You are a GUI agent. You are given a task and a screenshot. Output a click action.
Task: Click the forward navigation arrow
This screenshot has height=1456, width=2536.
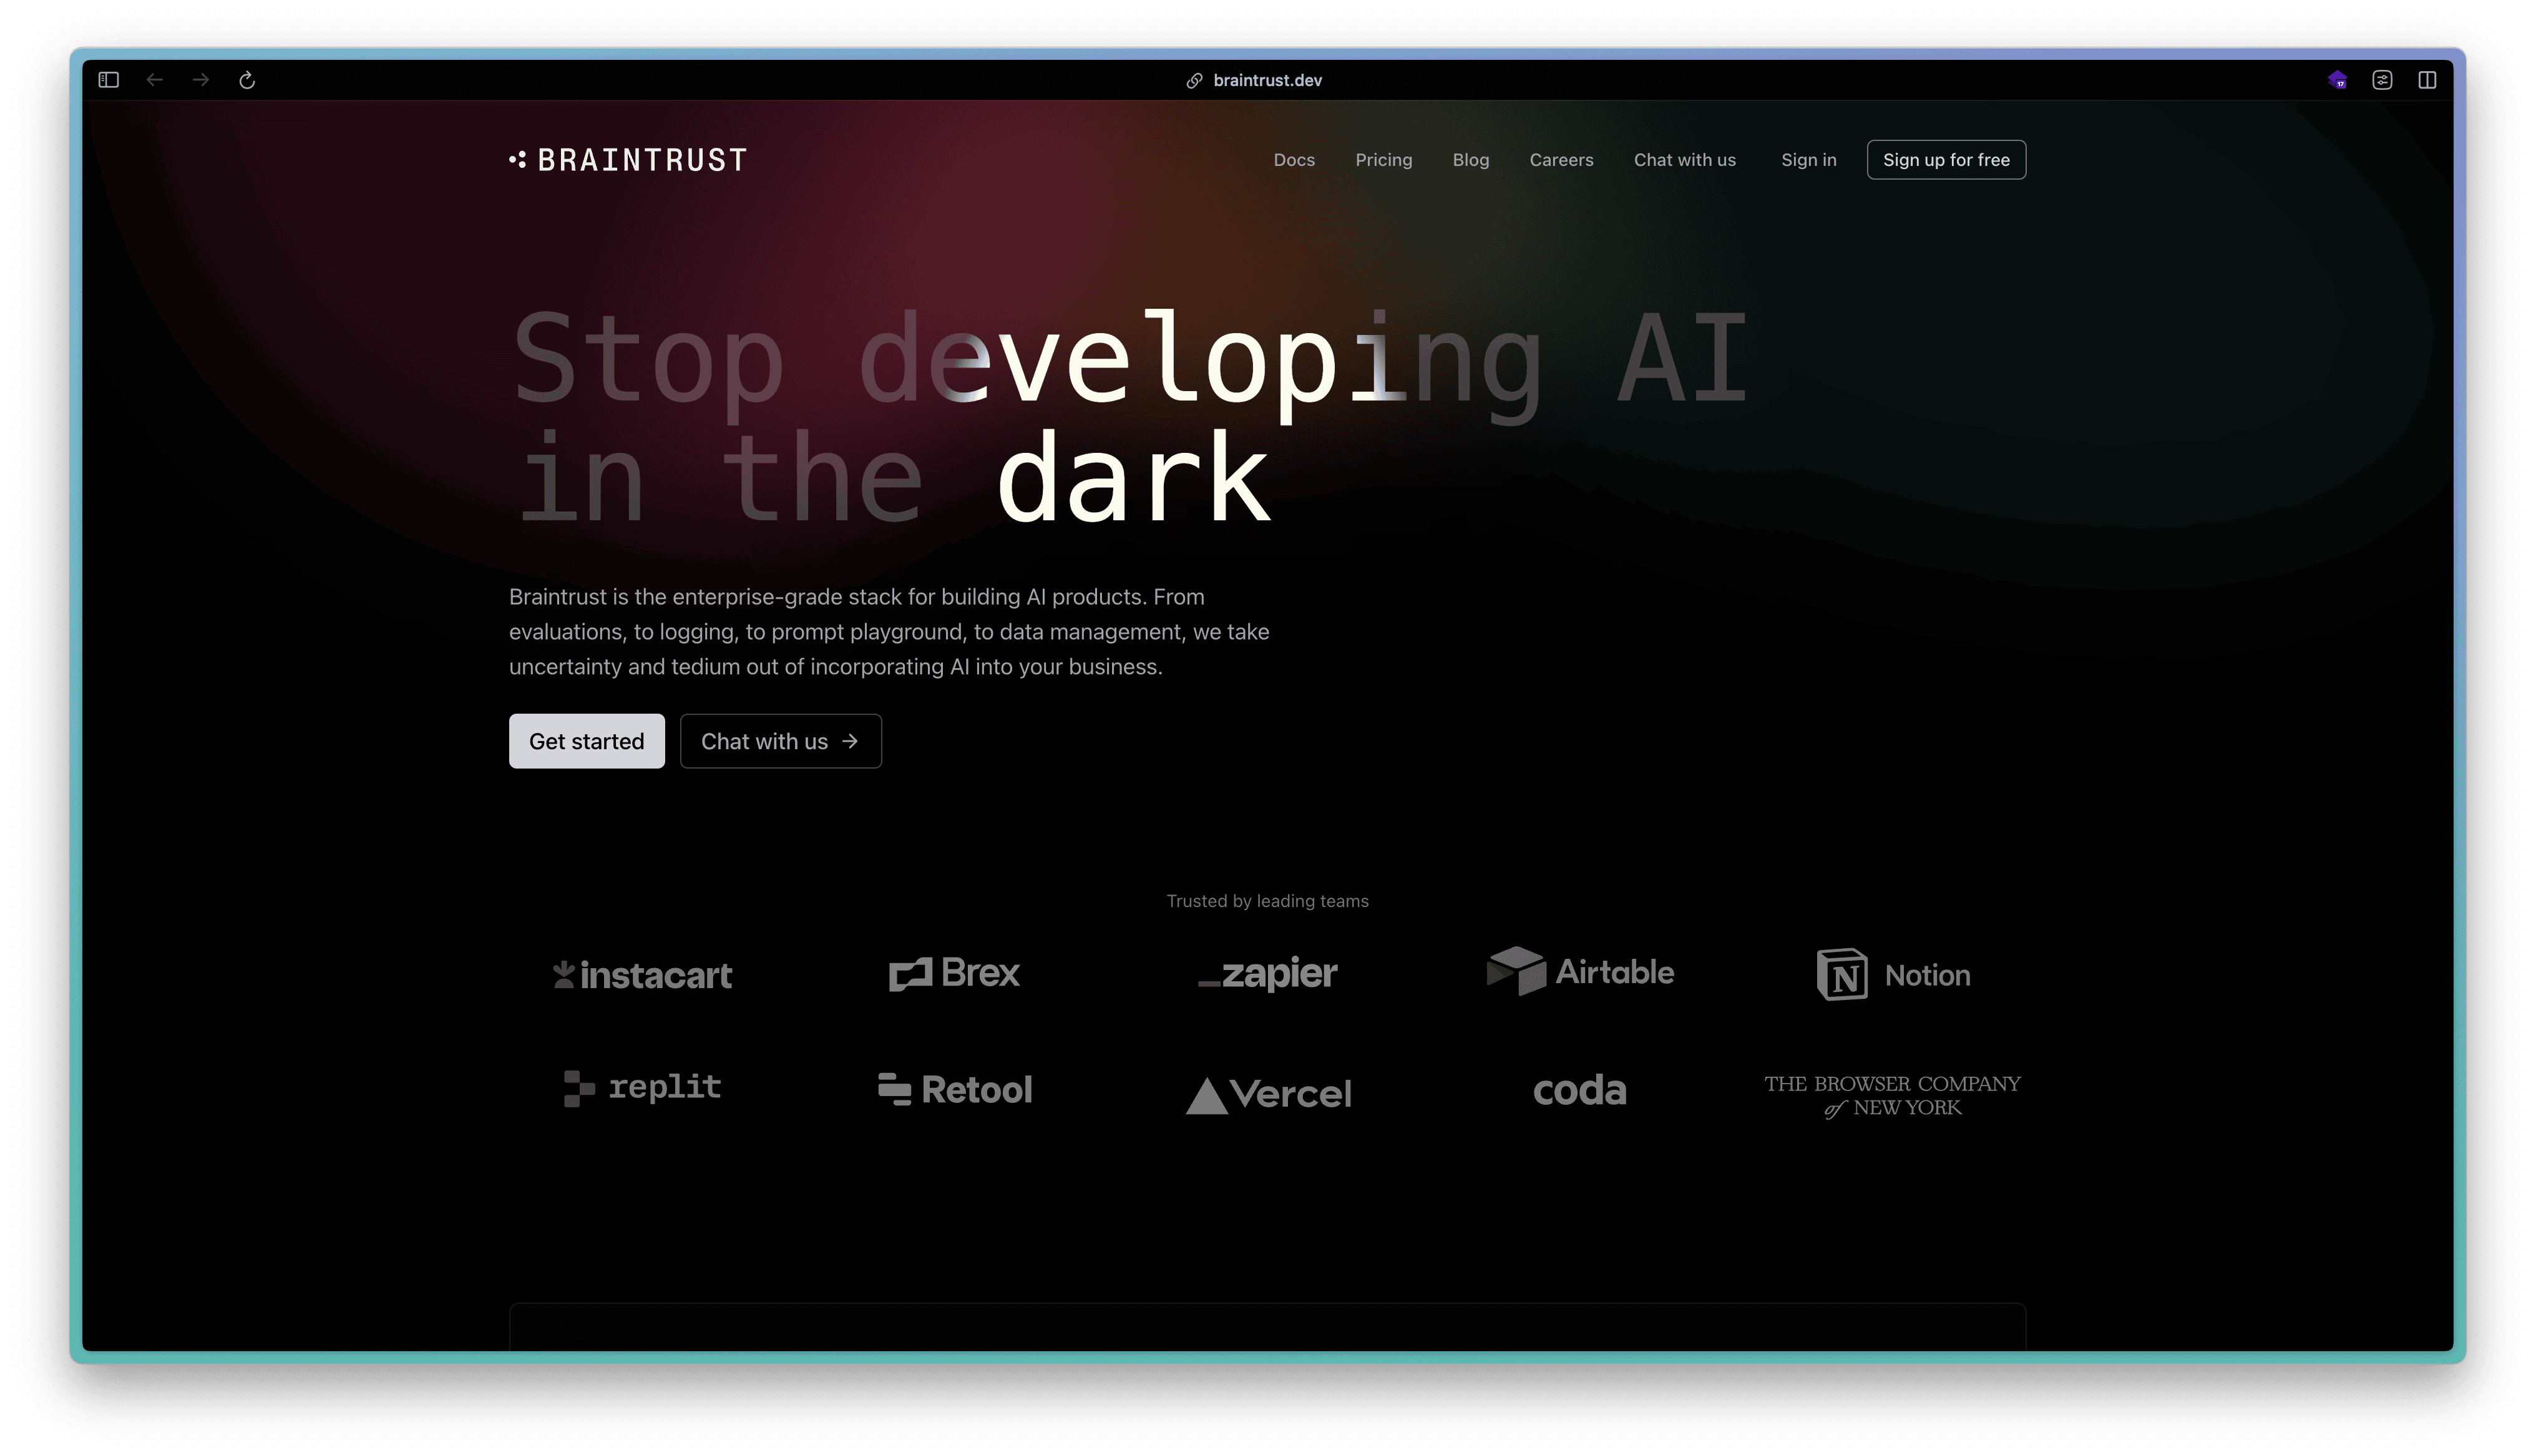coord(201,80)
